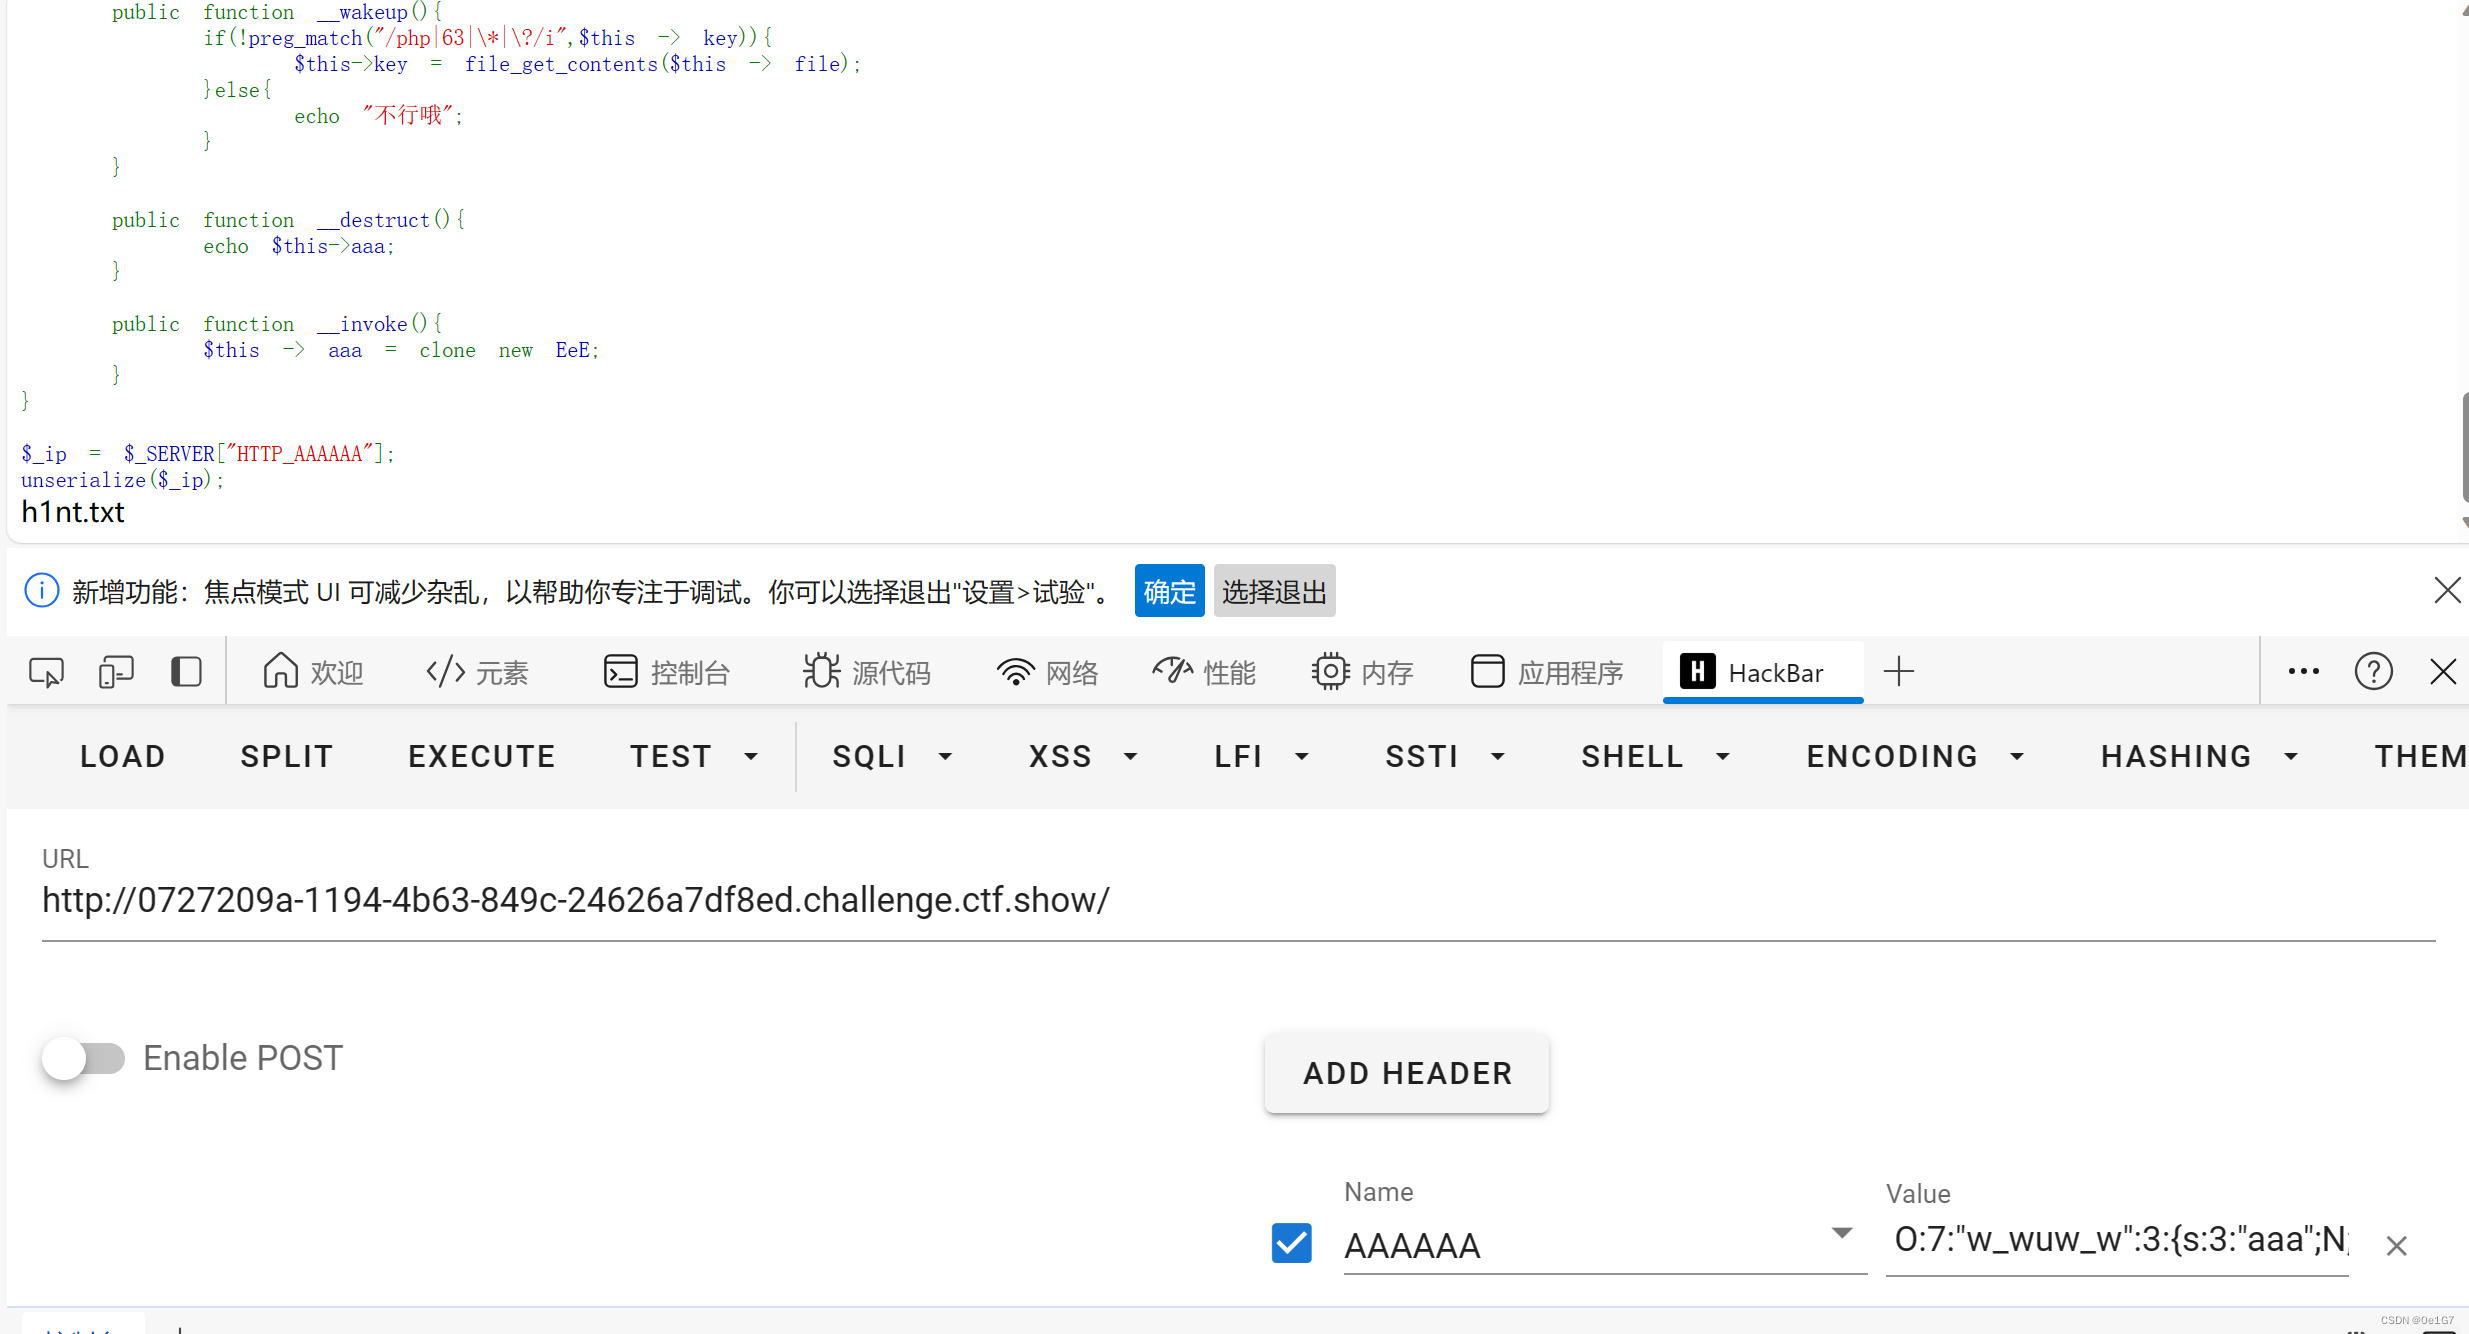The width and height of the screenshot is (2469, 1334).
Task: Enable the POST toggle
Action: point(85,1058)
